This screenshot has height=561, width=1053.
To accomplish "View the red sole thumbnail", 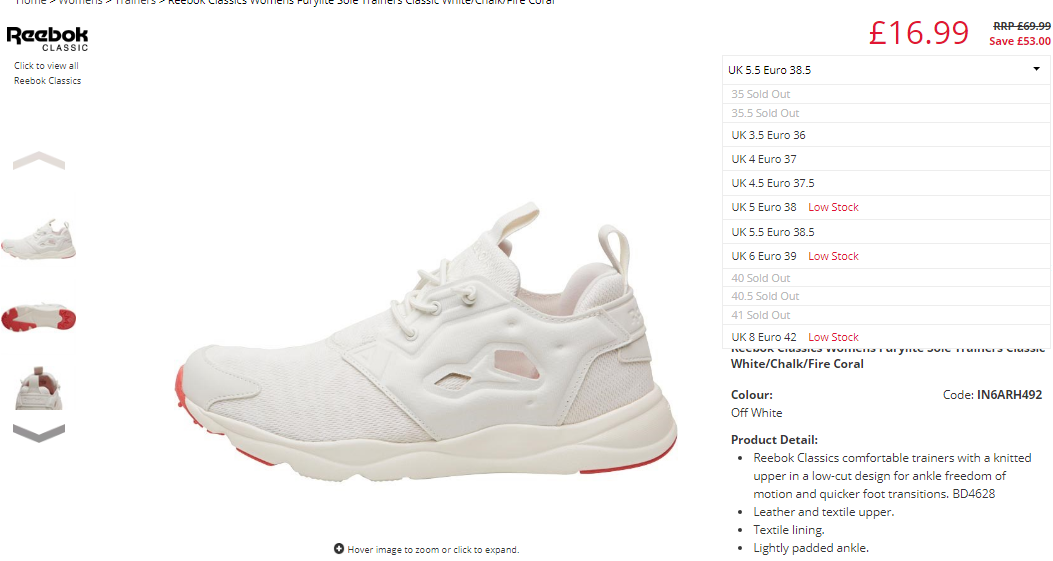I will pos(39,316).
